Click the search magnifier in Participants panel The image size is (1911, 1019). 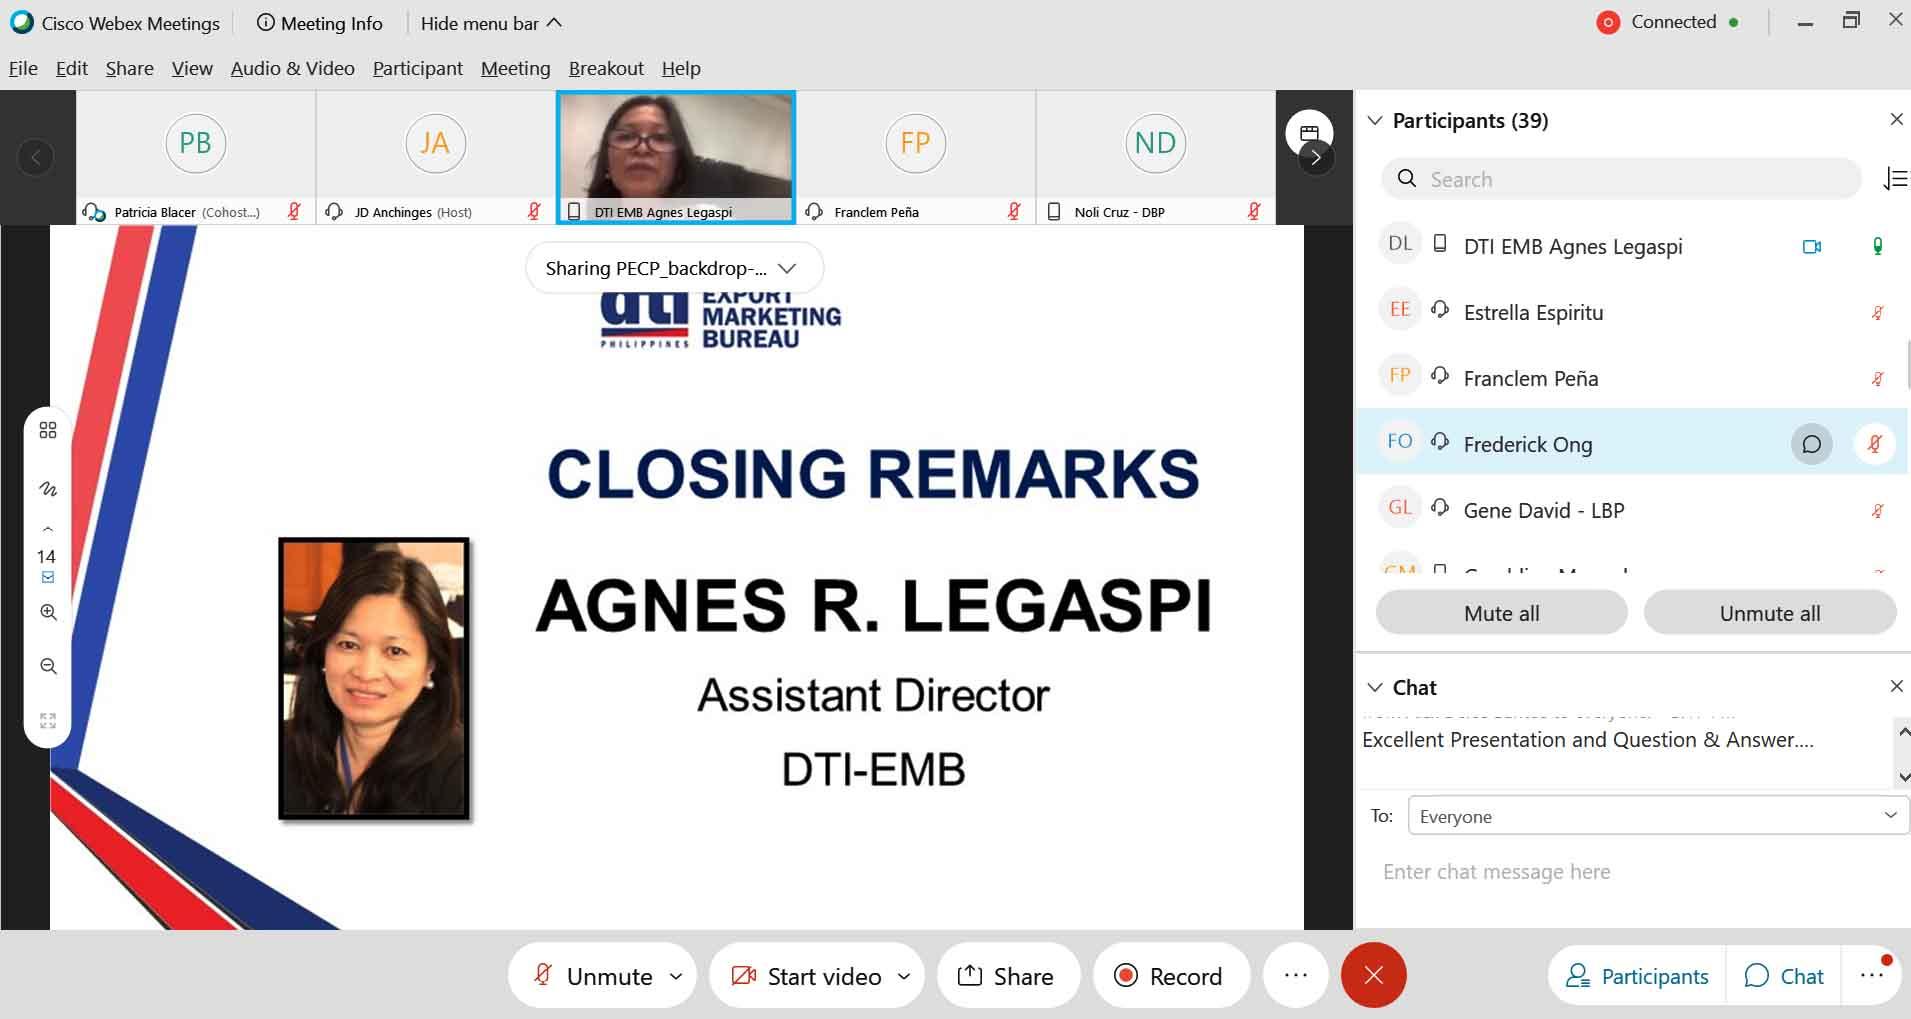coord(1407,179)
